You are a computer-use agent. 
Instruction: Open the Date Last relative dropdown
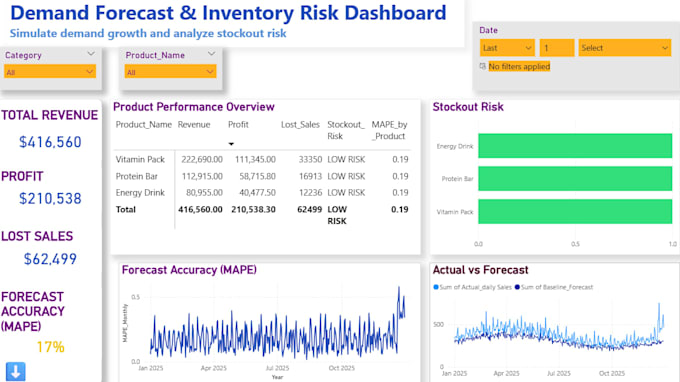pyautogui.click(x=507, y=48)
